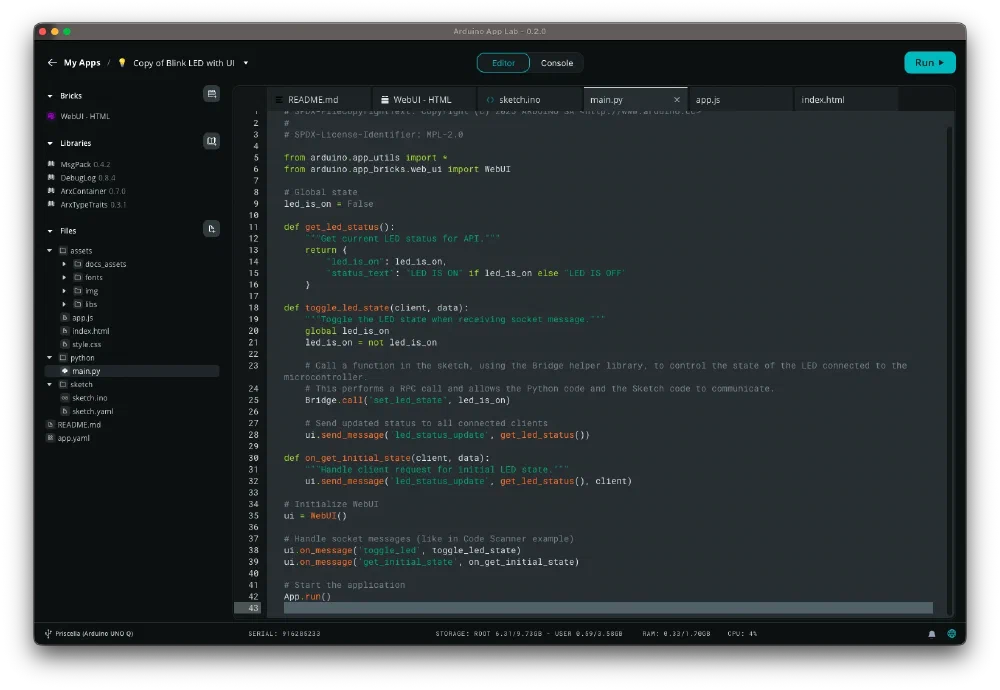Click the new file icon in Files

click(211, 229)
